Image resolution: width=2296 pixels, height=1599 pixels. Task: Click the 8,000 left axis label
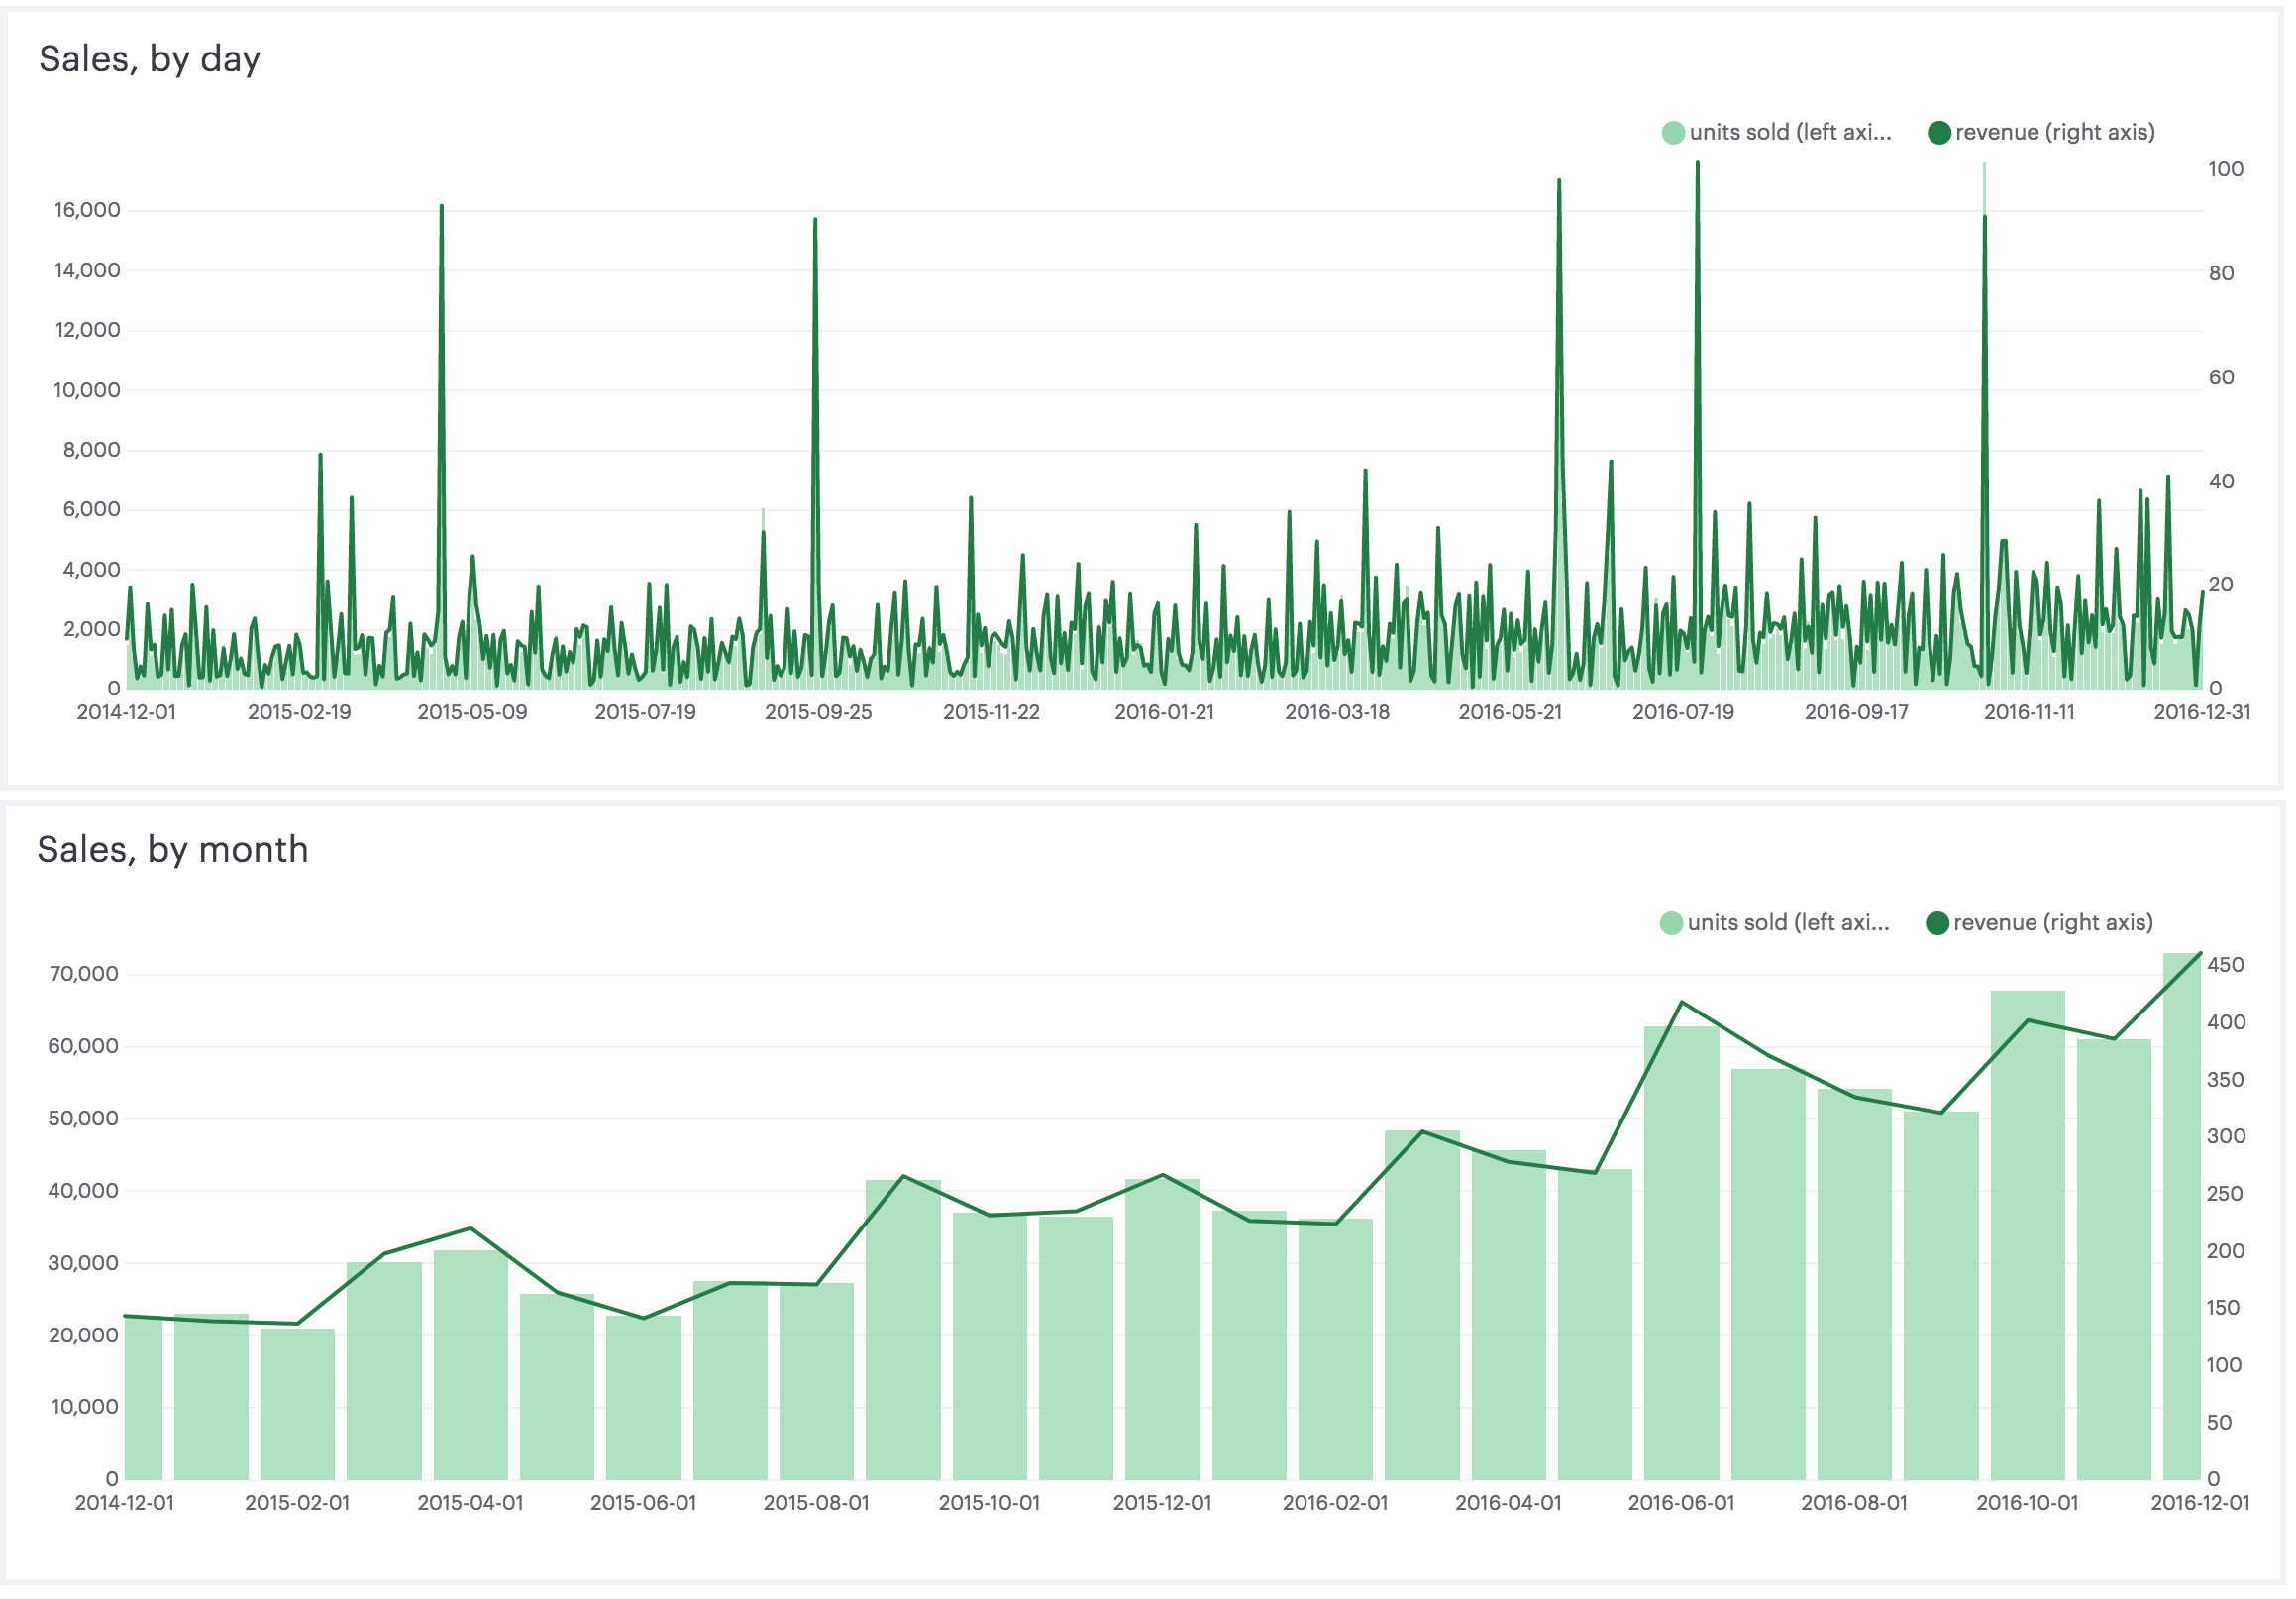(x=92, y=450)
